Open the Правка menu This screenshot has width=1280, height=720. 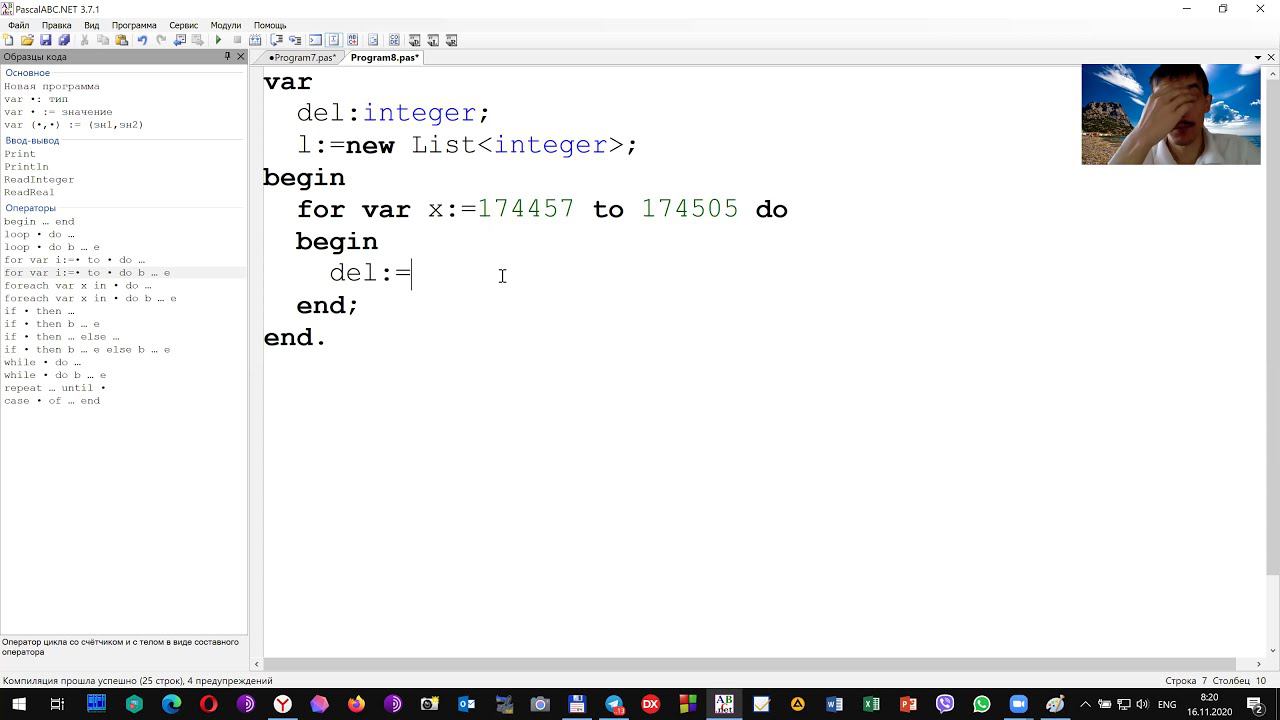[x=56, y=25]
